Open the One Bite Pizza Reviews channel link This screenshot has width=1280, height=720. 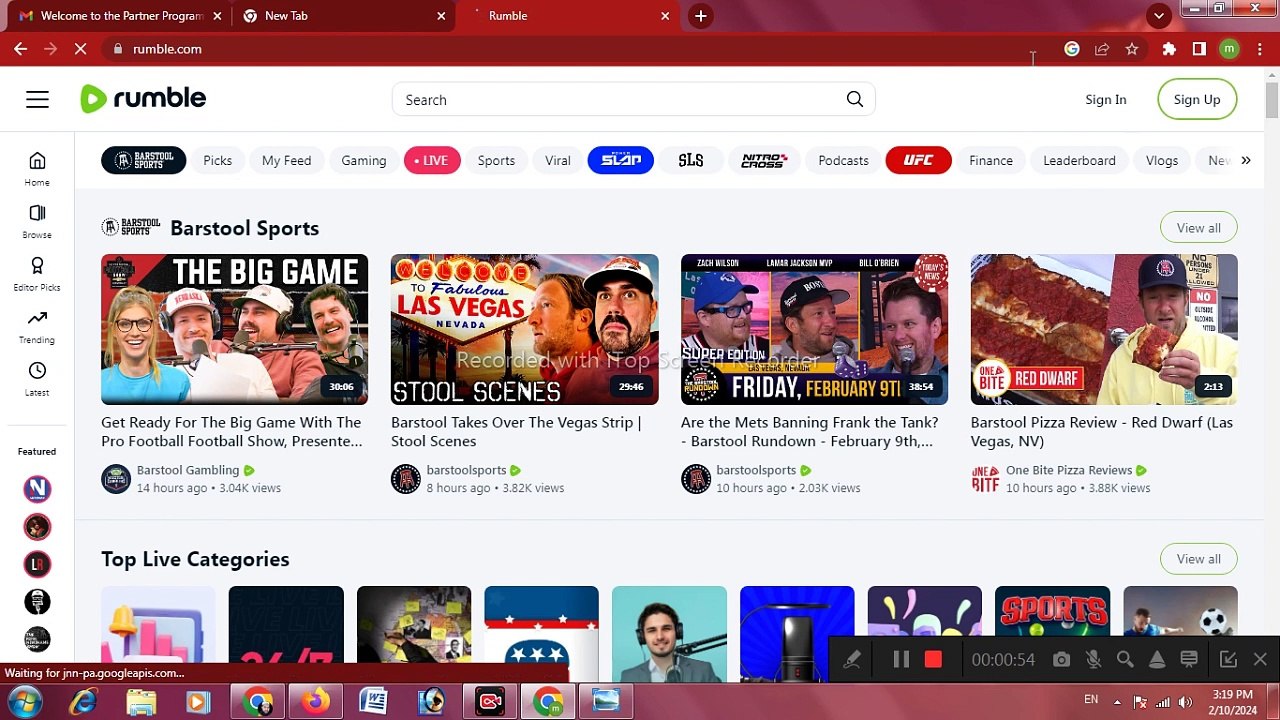[x=1069, y=470]
